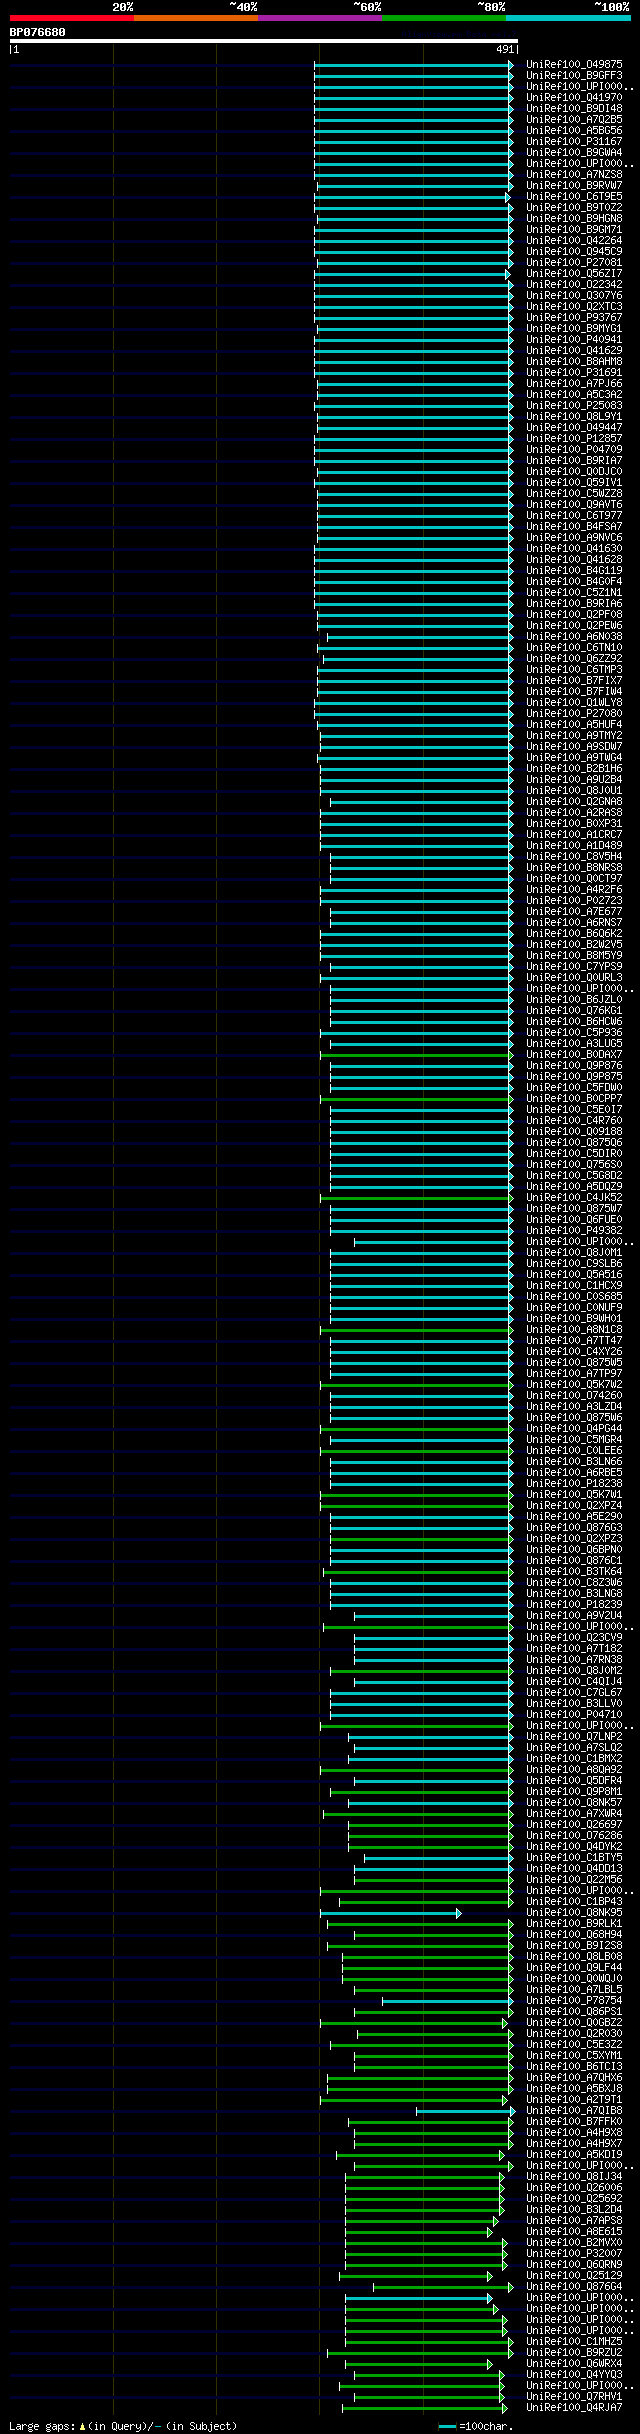
Task: Select hit label UniRef100_C1MHZ5
Action: (x=574, y=2341)
